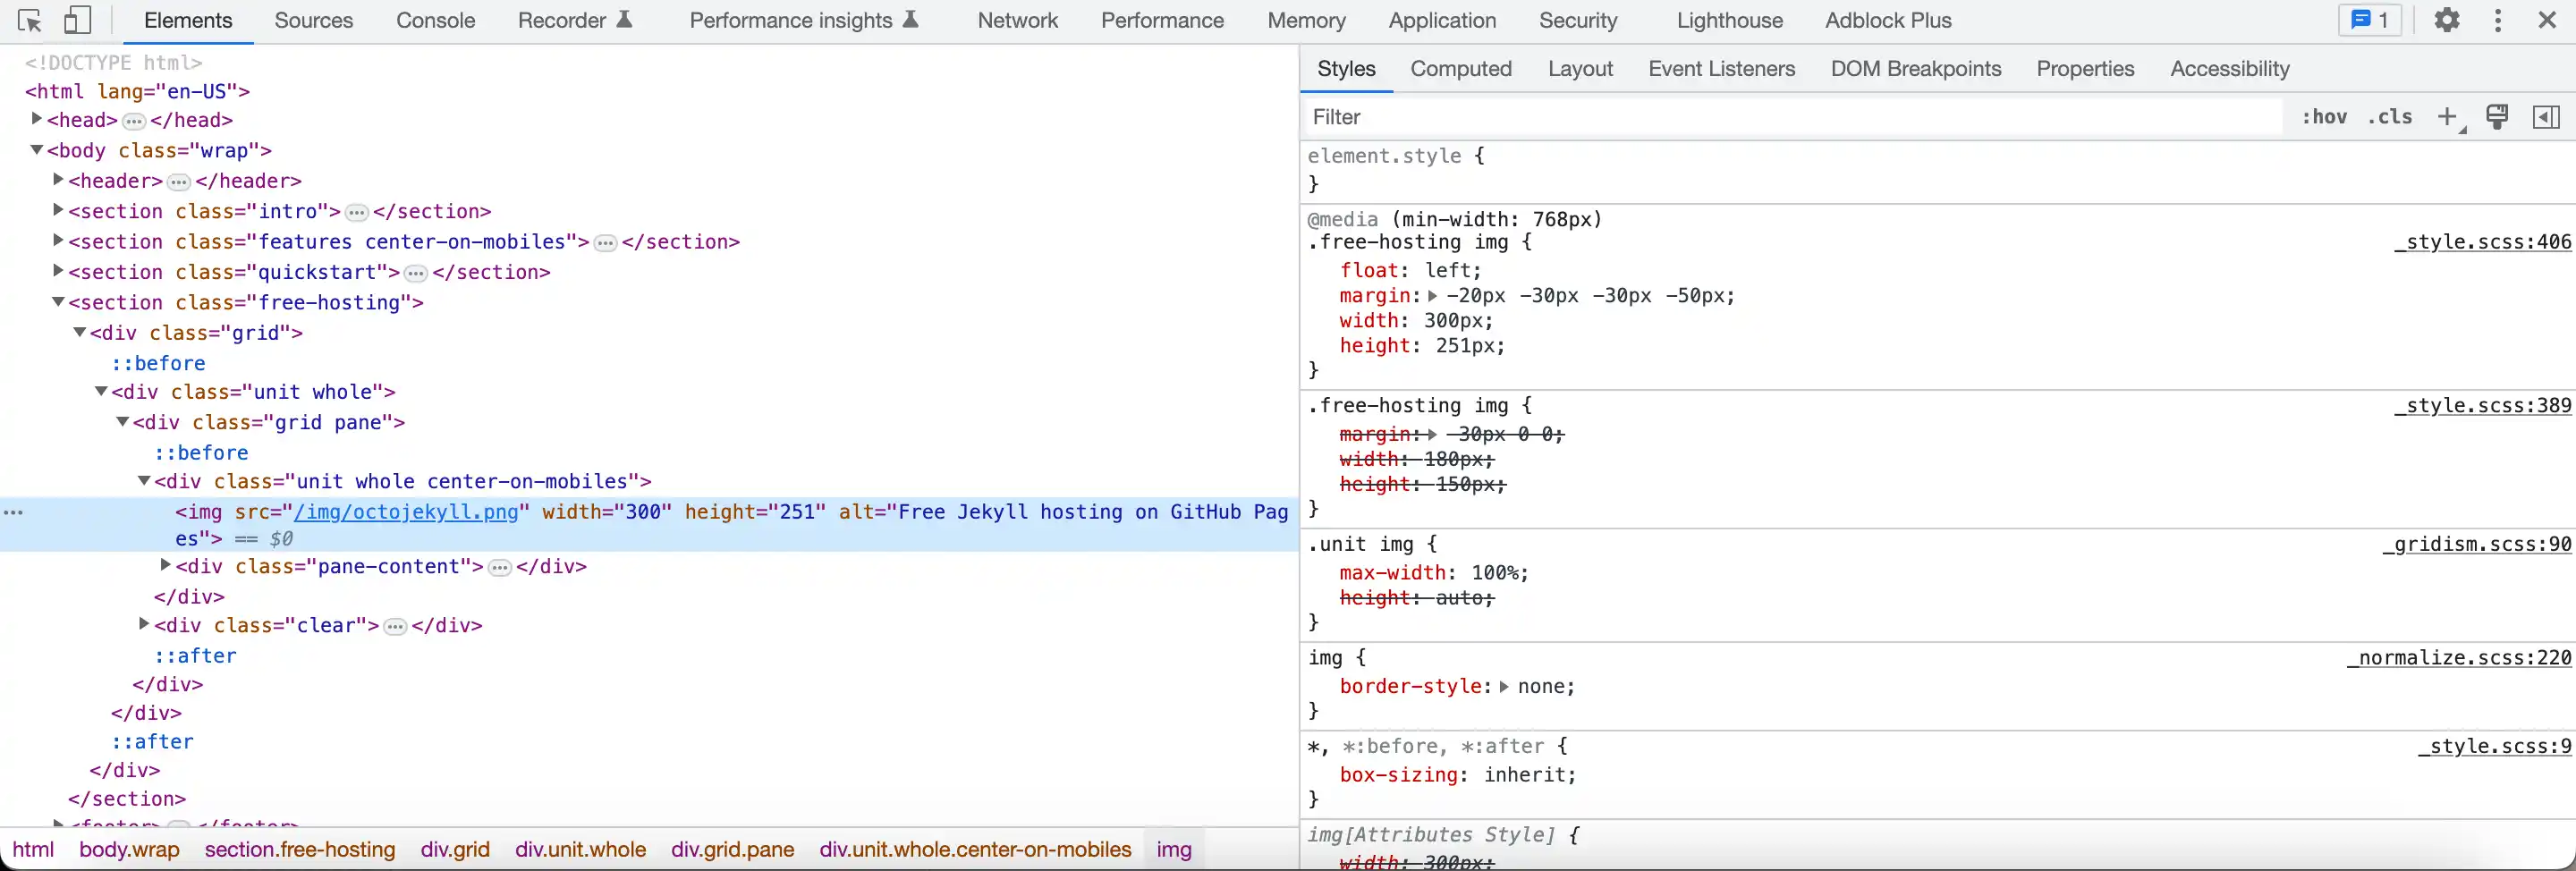
Task: Expand section class quickstart
Action: [x=58, y=271]
